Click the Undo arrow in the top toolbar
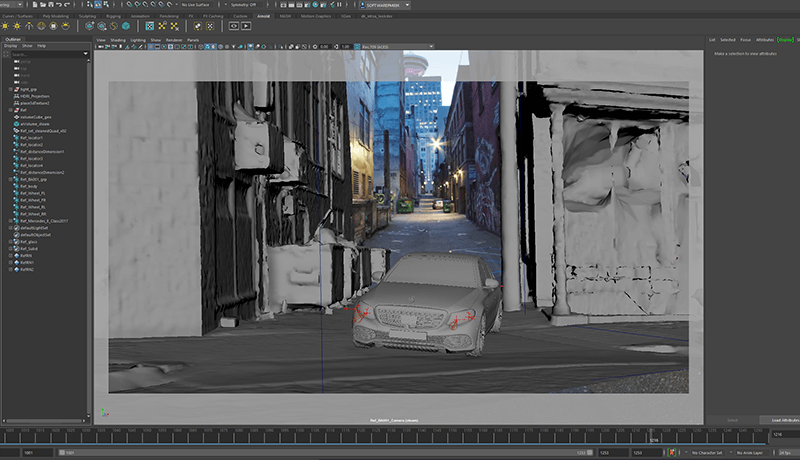Viewport: 800px width, 460px height. click(59, 5)
